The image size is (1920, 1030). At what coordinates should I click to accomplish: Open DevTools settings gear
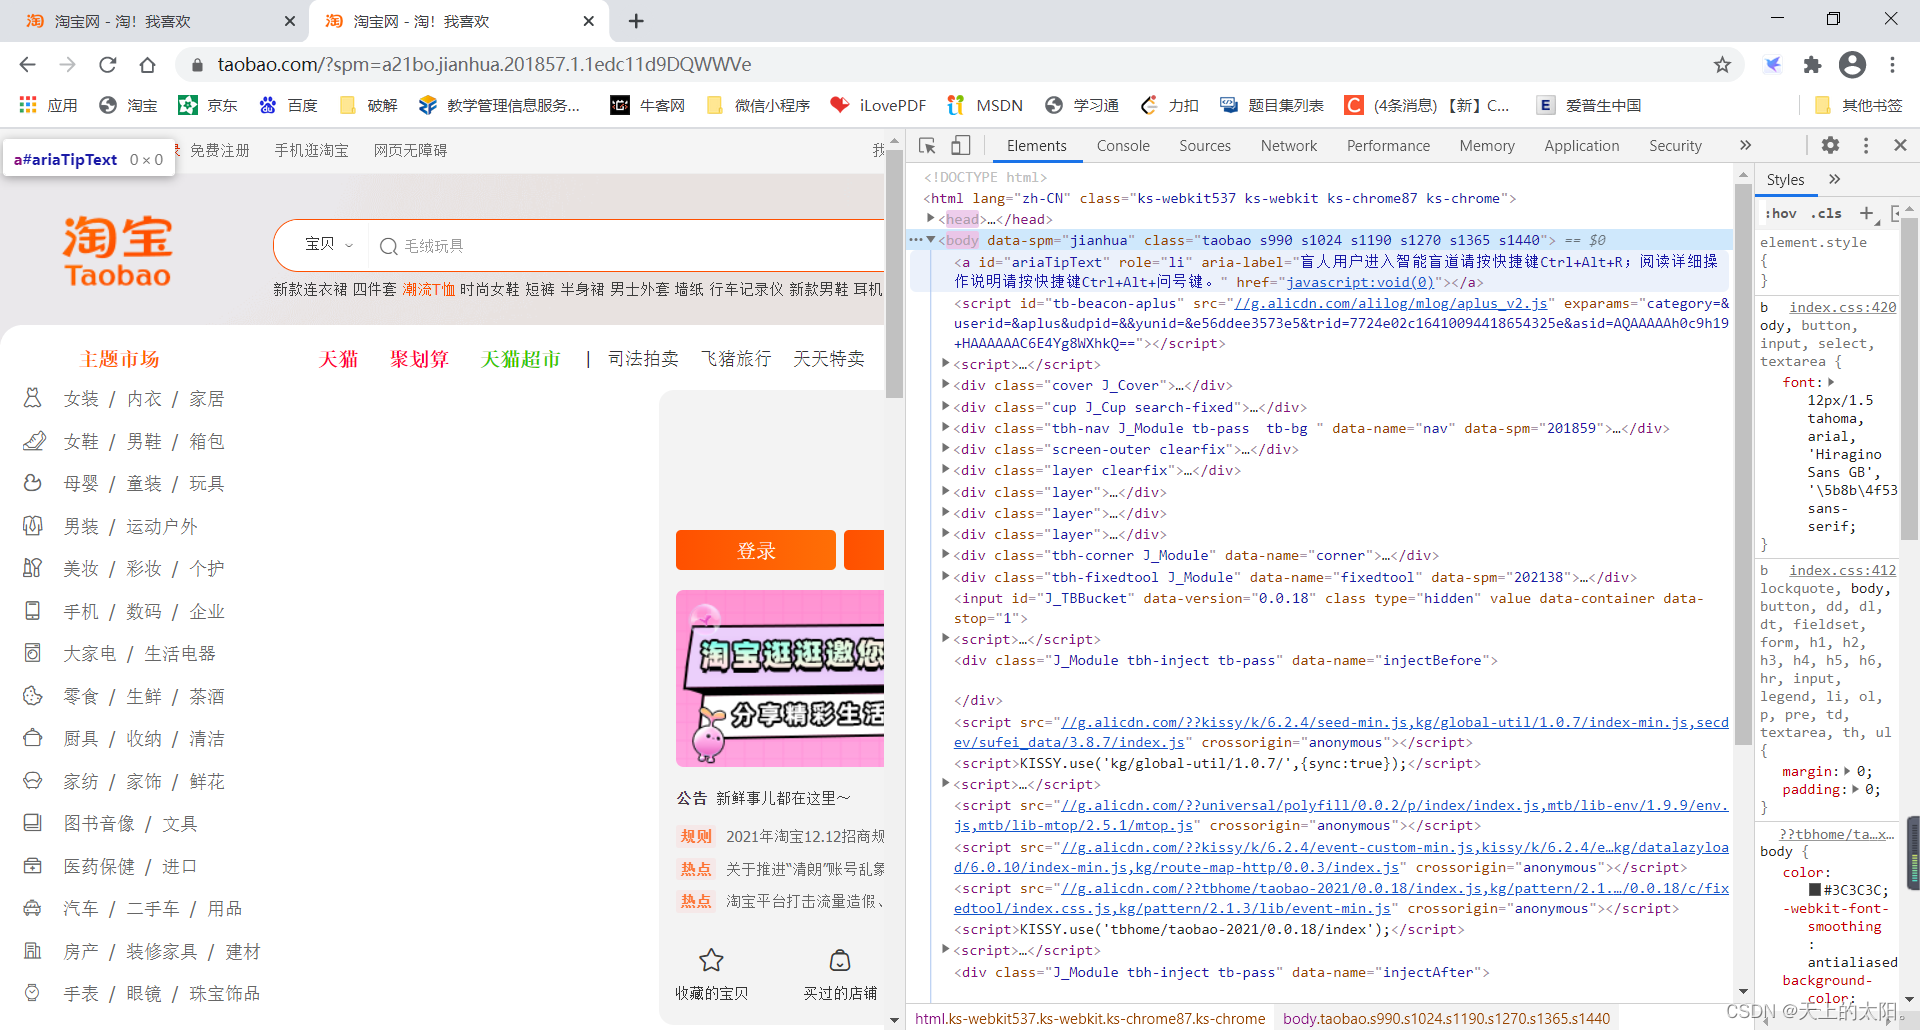pyautogui.click(x=1830, y=145)
